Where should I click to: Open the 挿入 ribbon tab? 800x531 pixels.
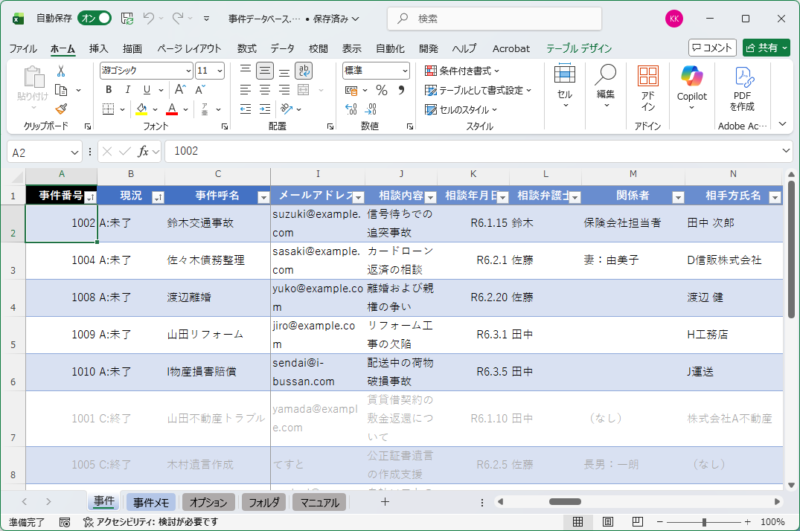[x=98, y=48]
